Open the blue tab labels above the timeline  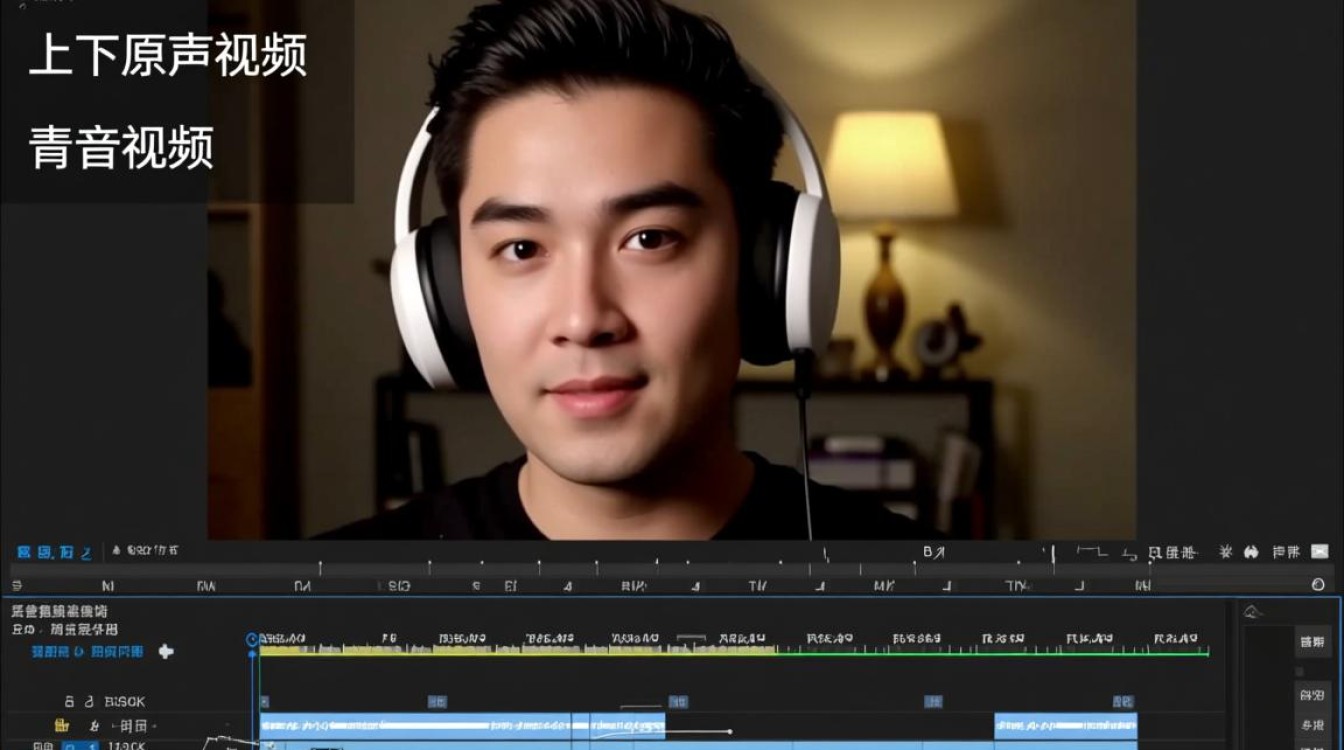click(x=54, y=552)
